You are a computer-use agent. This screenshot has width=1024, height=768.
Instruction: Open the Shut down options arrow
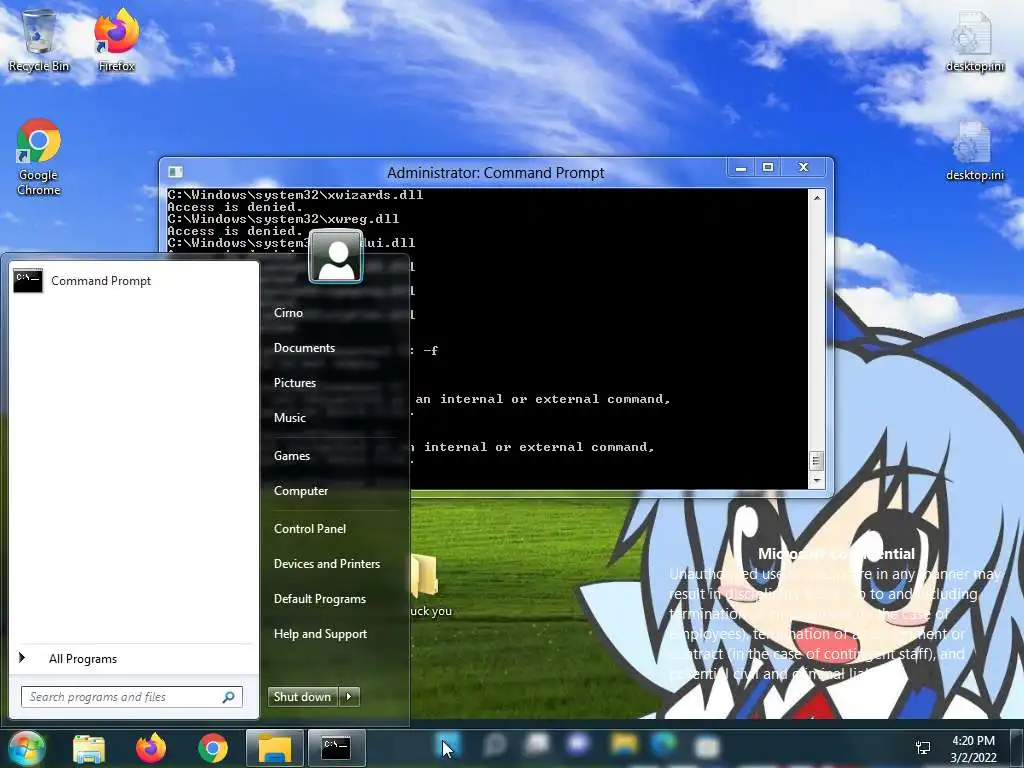[349, 697]
